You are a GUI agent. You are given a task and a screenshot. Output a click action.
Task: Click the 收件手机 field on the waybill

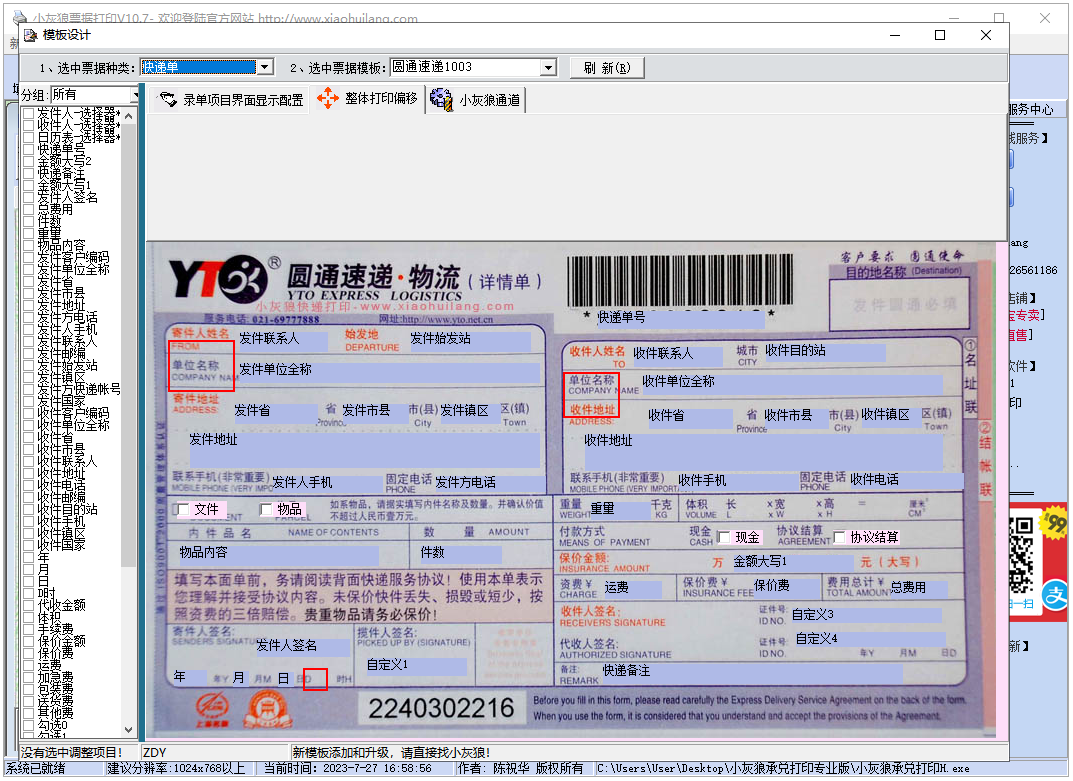pos(738,481)
